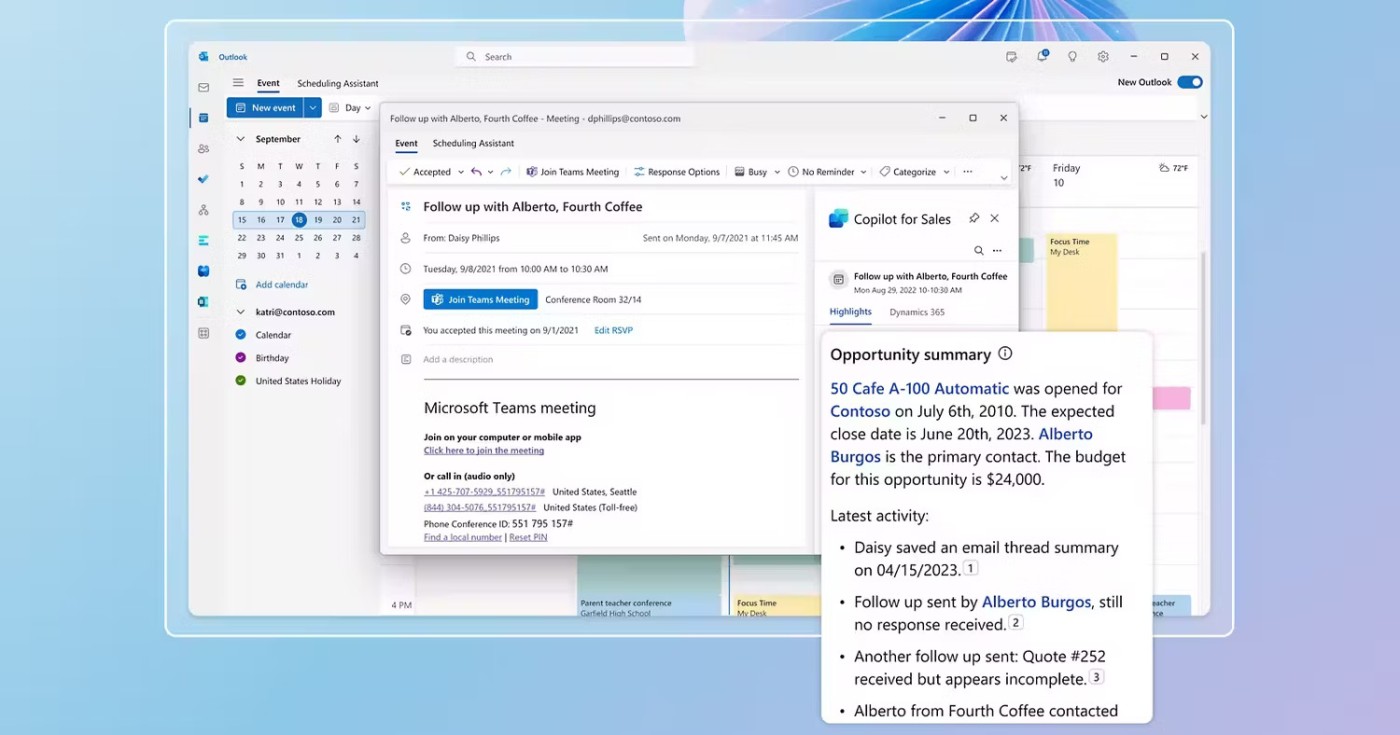Open the To Do checkmark icon

coord(203,179)
